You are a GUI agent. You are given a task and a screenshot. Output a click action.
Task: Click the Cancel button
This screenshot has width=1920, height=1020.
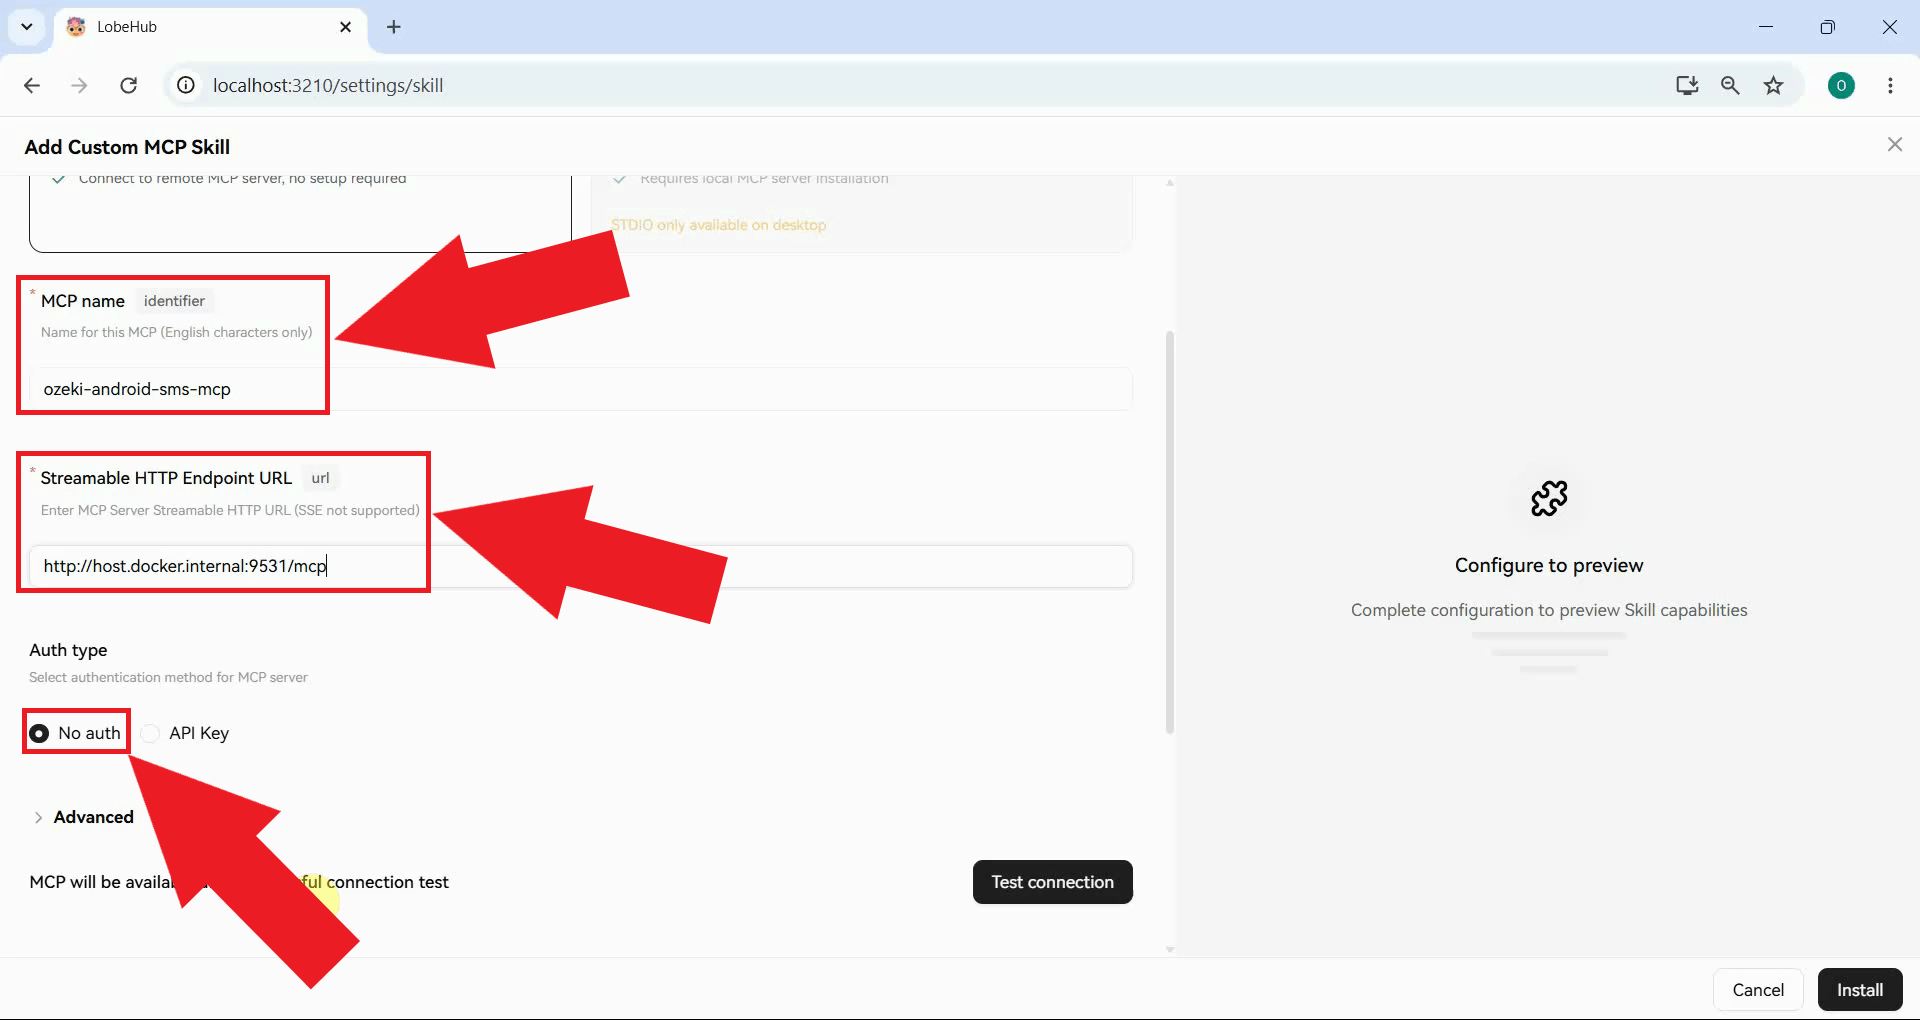click(x=1758, y=990)
